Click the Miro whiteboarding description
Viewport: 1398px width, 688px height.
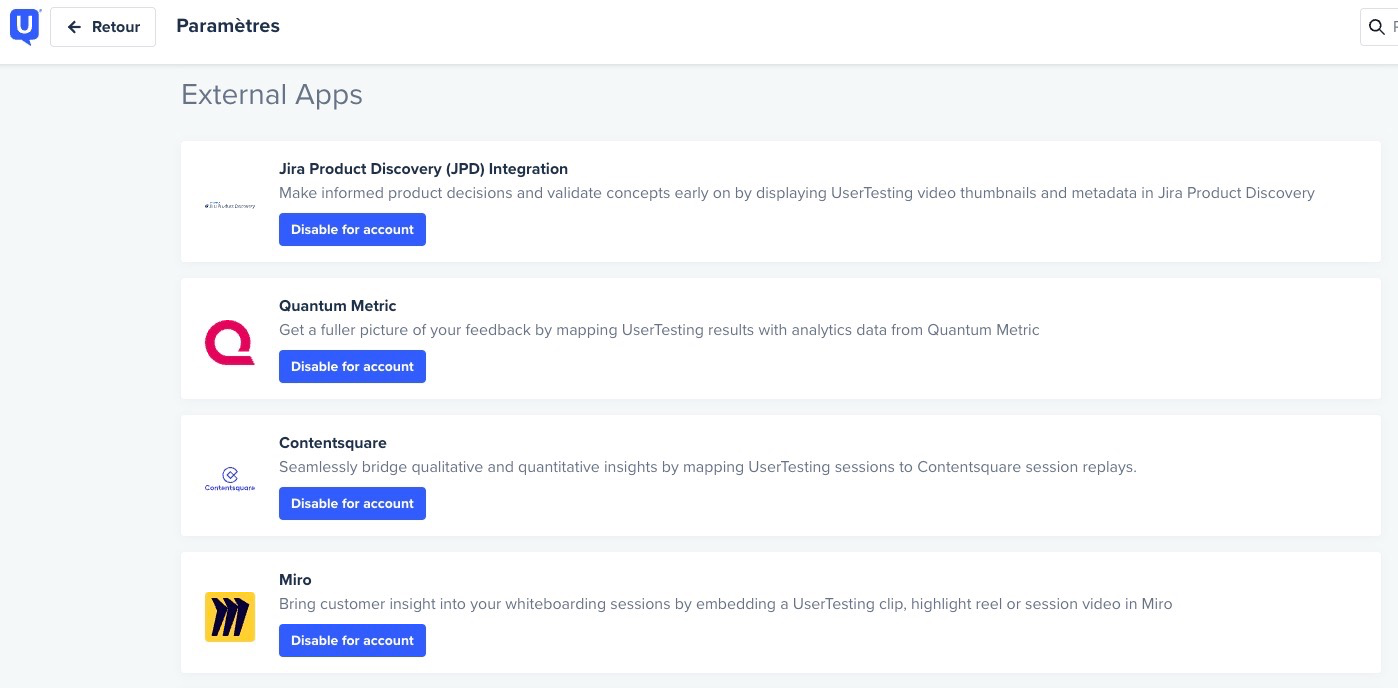[726, 604]
